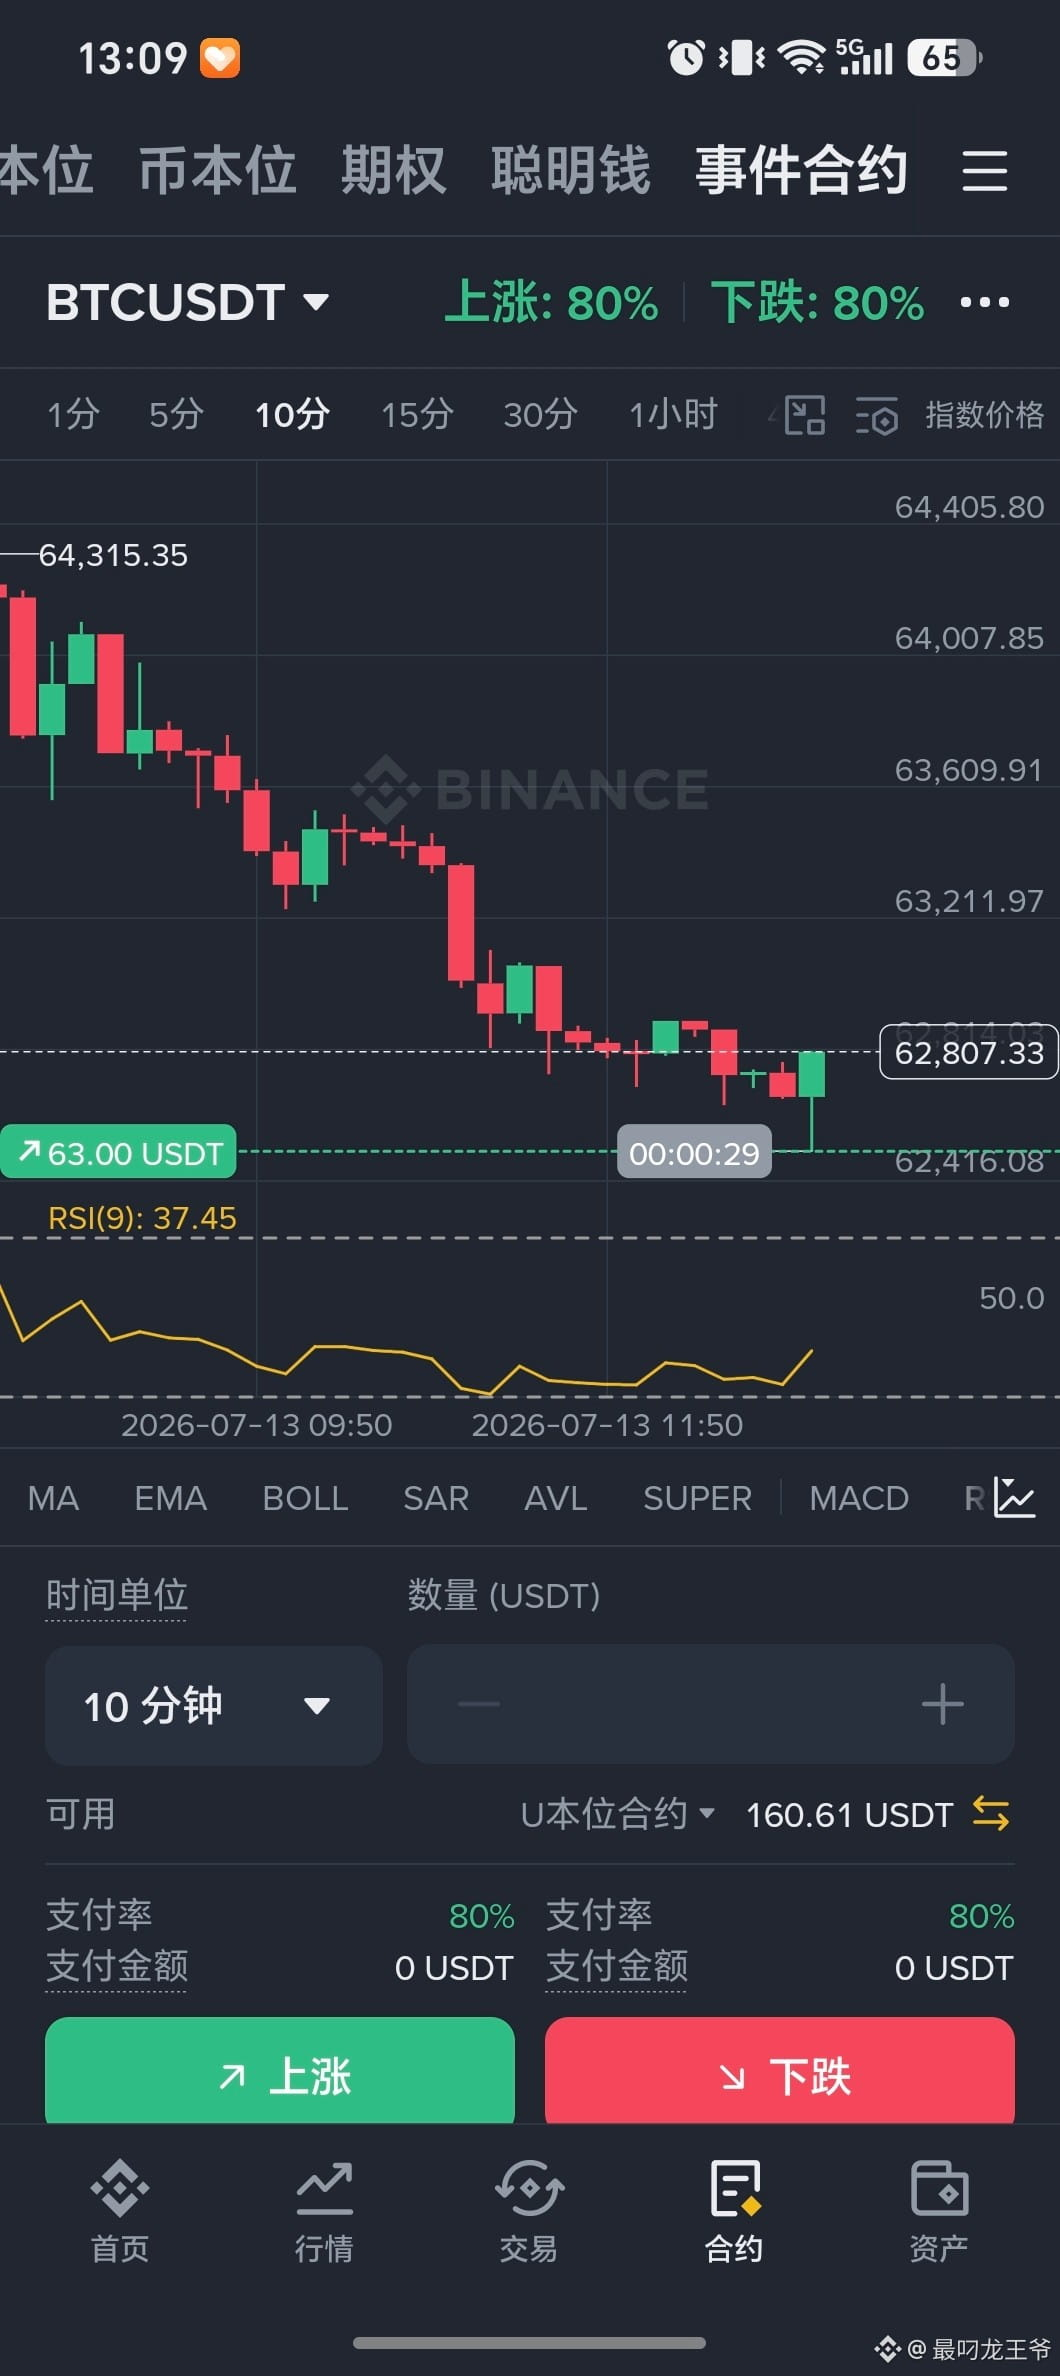This screenshot has height=2376, width=1060.
Task: Tap the 上涨: 80% payout text
Action: (551, 302)
